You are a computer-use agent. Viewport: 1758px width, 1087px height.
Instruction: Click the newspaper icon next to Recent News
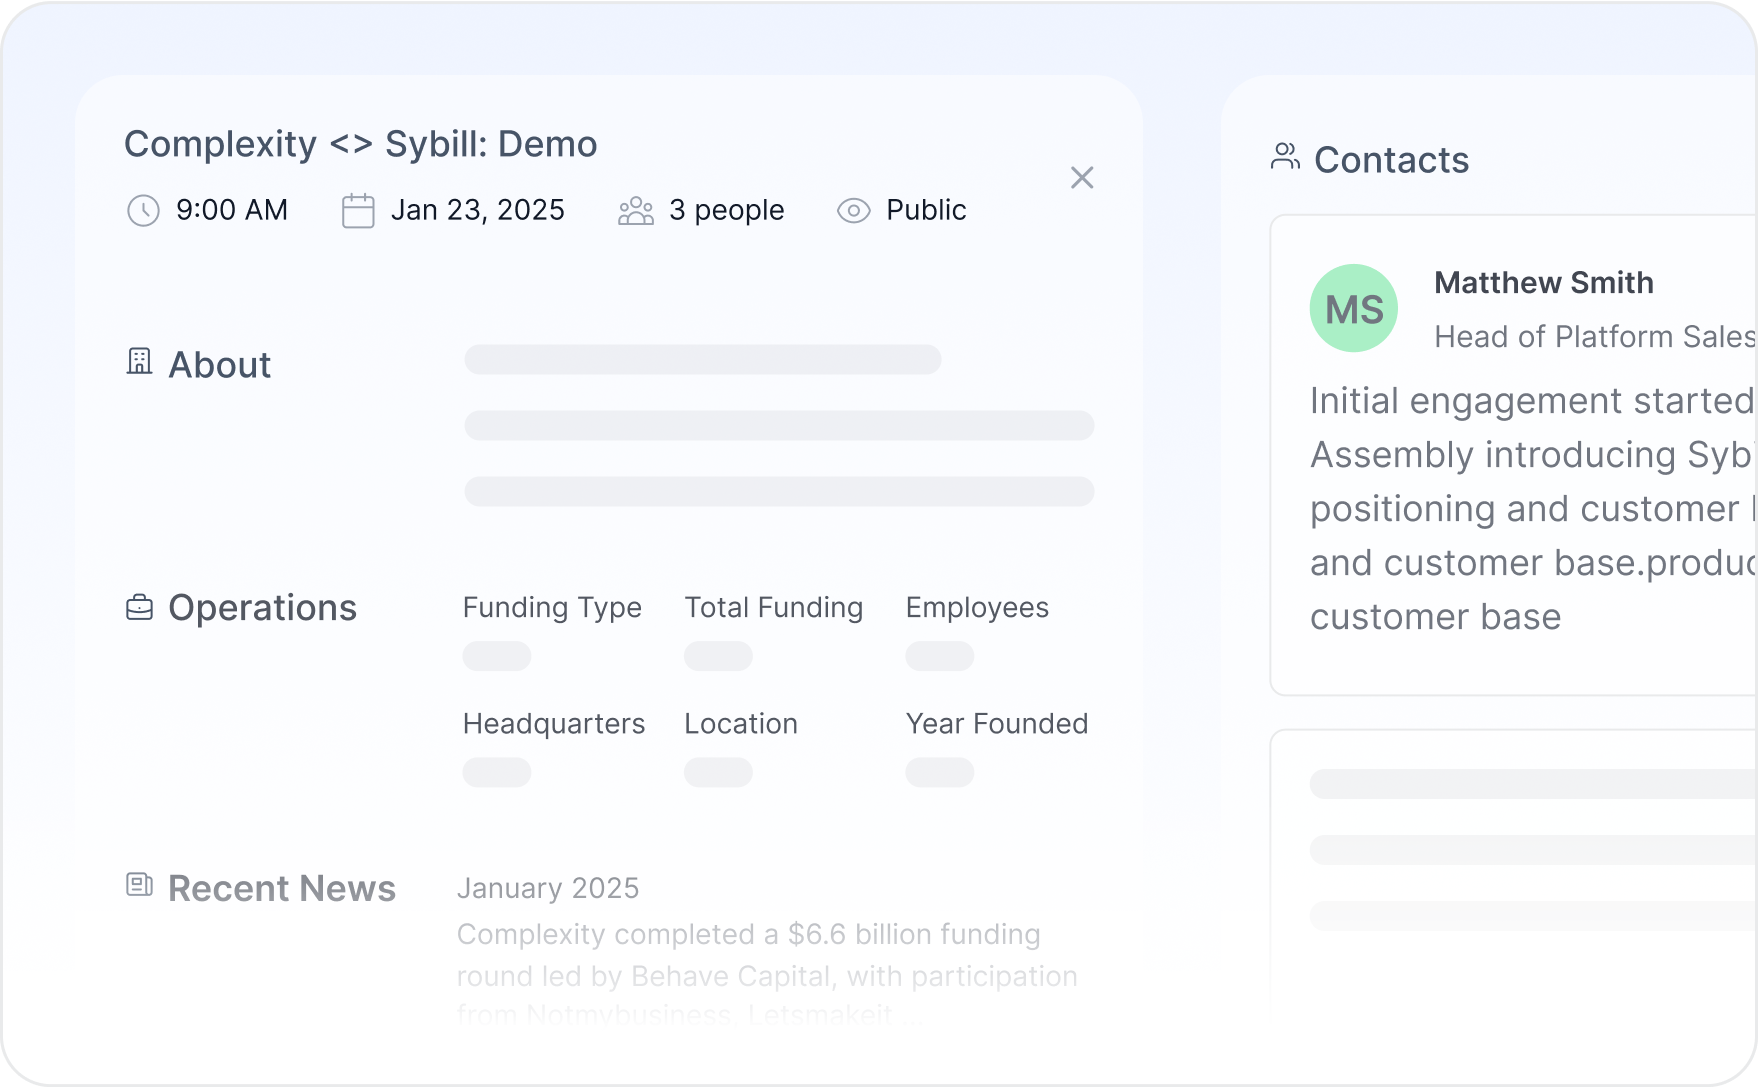pos(140,884)
